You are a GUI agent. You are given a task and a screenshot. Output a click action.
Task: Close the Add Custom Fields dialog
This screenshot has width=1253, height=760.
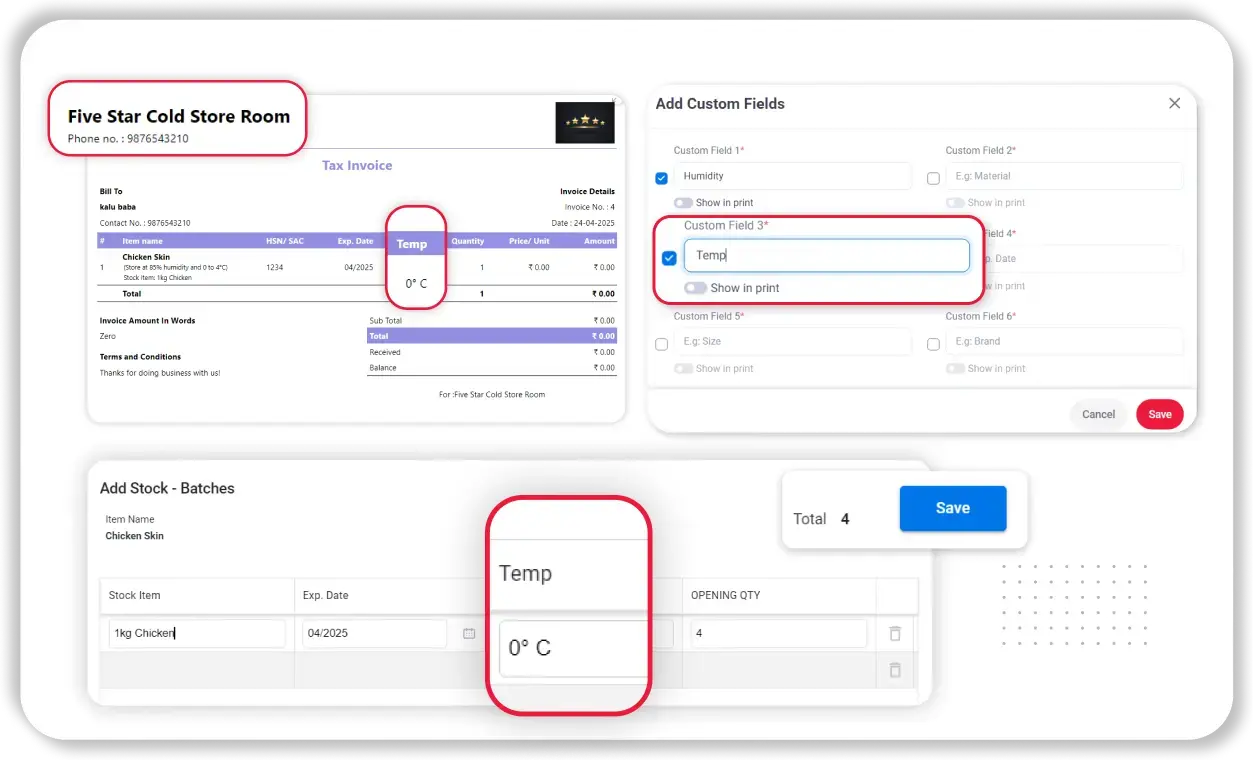click(1174, 104)
